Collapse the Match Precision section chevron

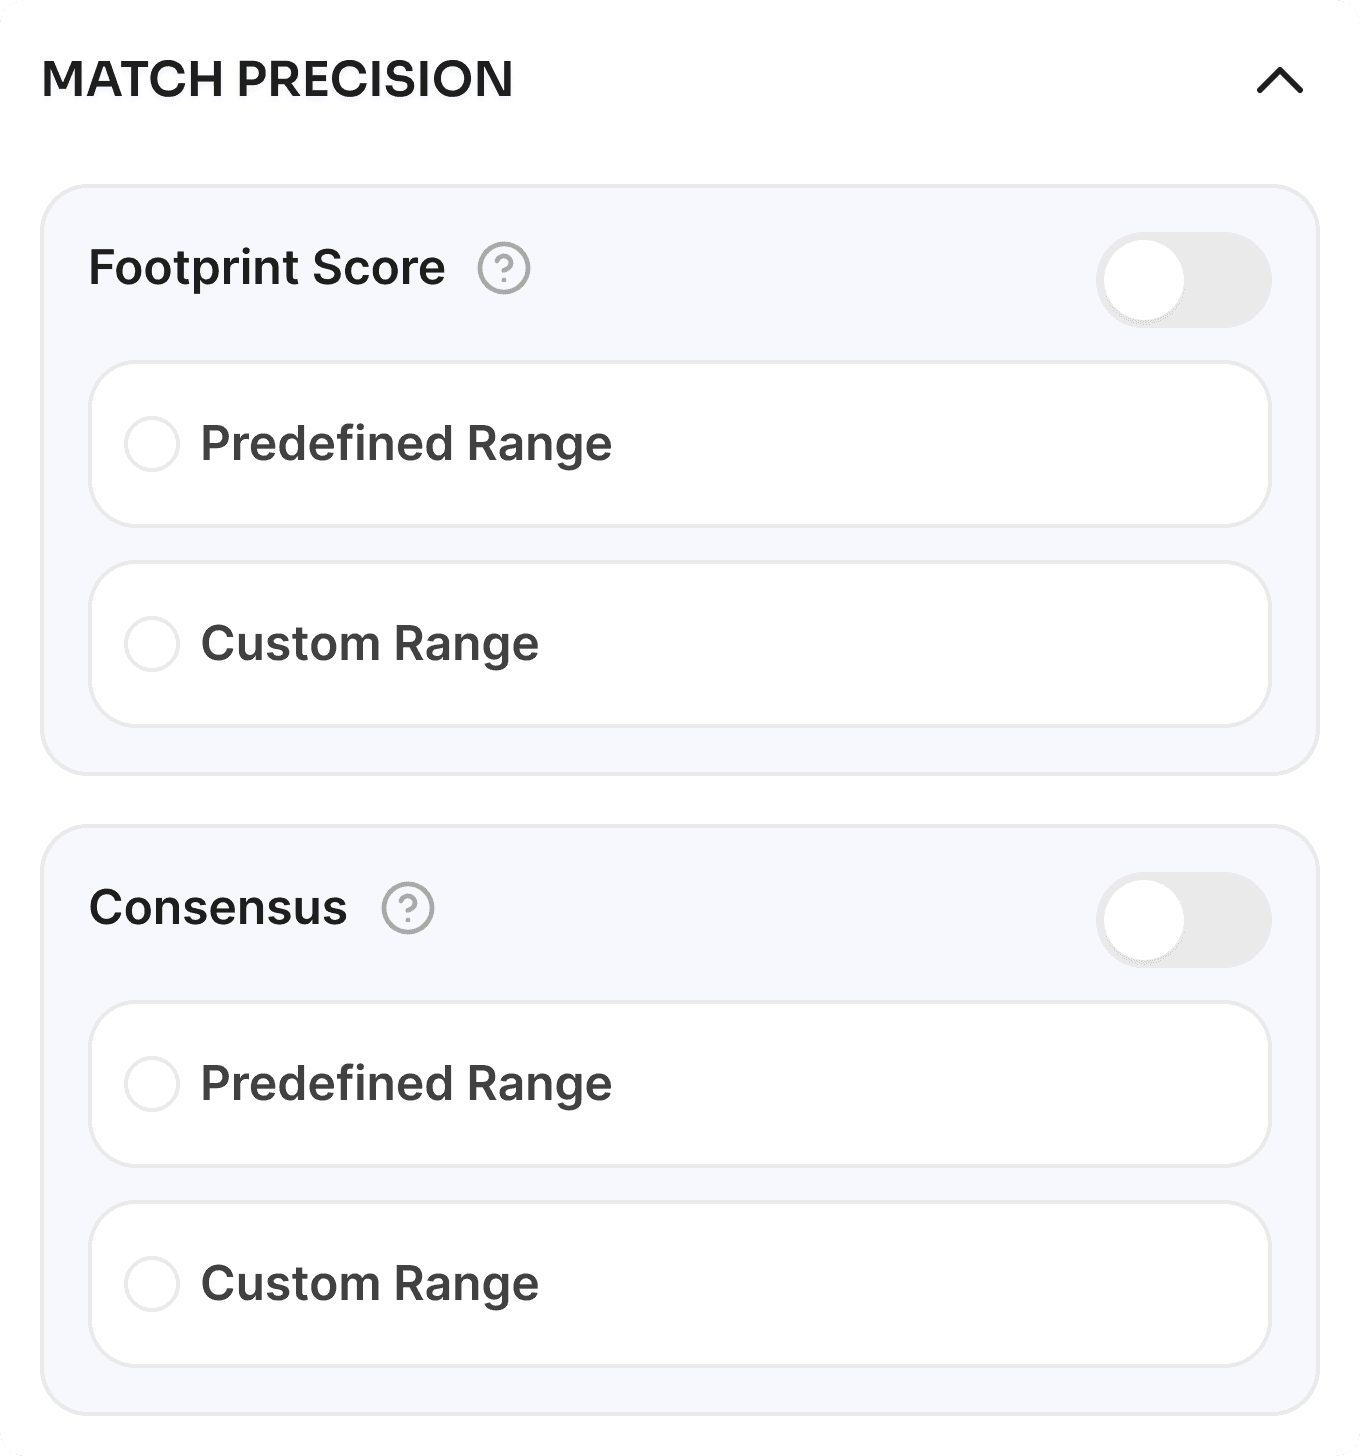tap(1279, 81)
